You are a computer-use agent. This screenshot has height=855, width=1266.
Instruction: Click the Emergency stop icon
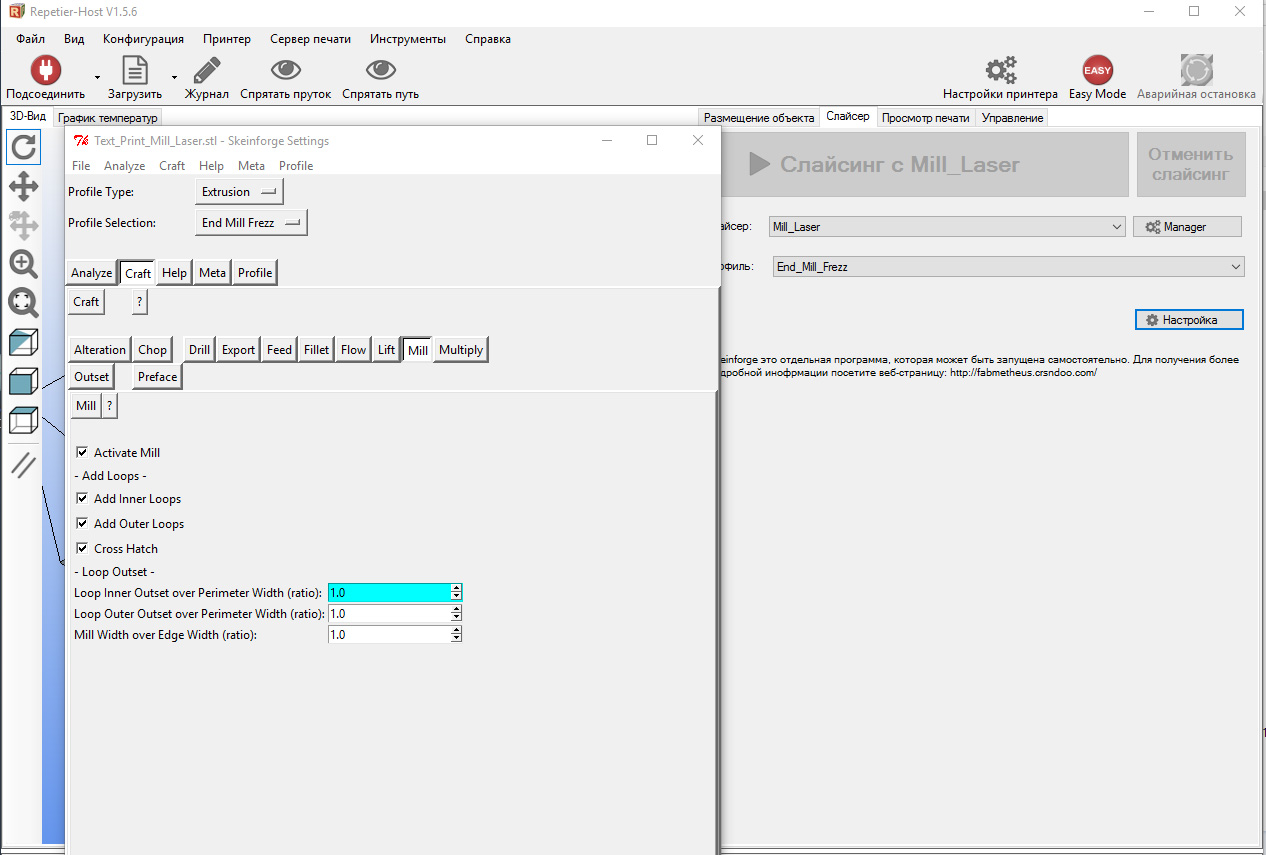[1196, 70]
